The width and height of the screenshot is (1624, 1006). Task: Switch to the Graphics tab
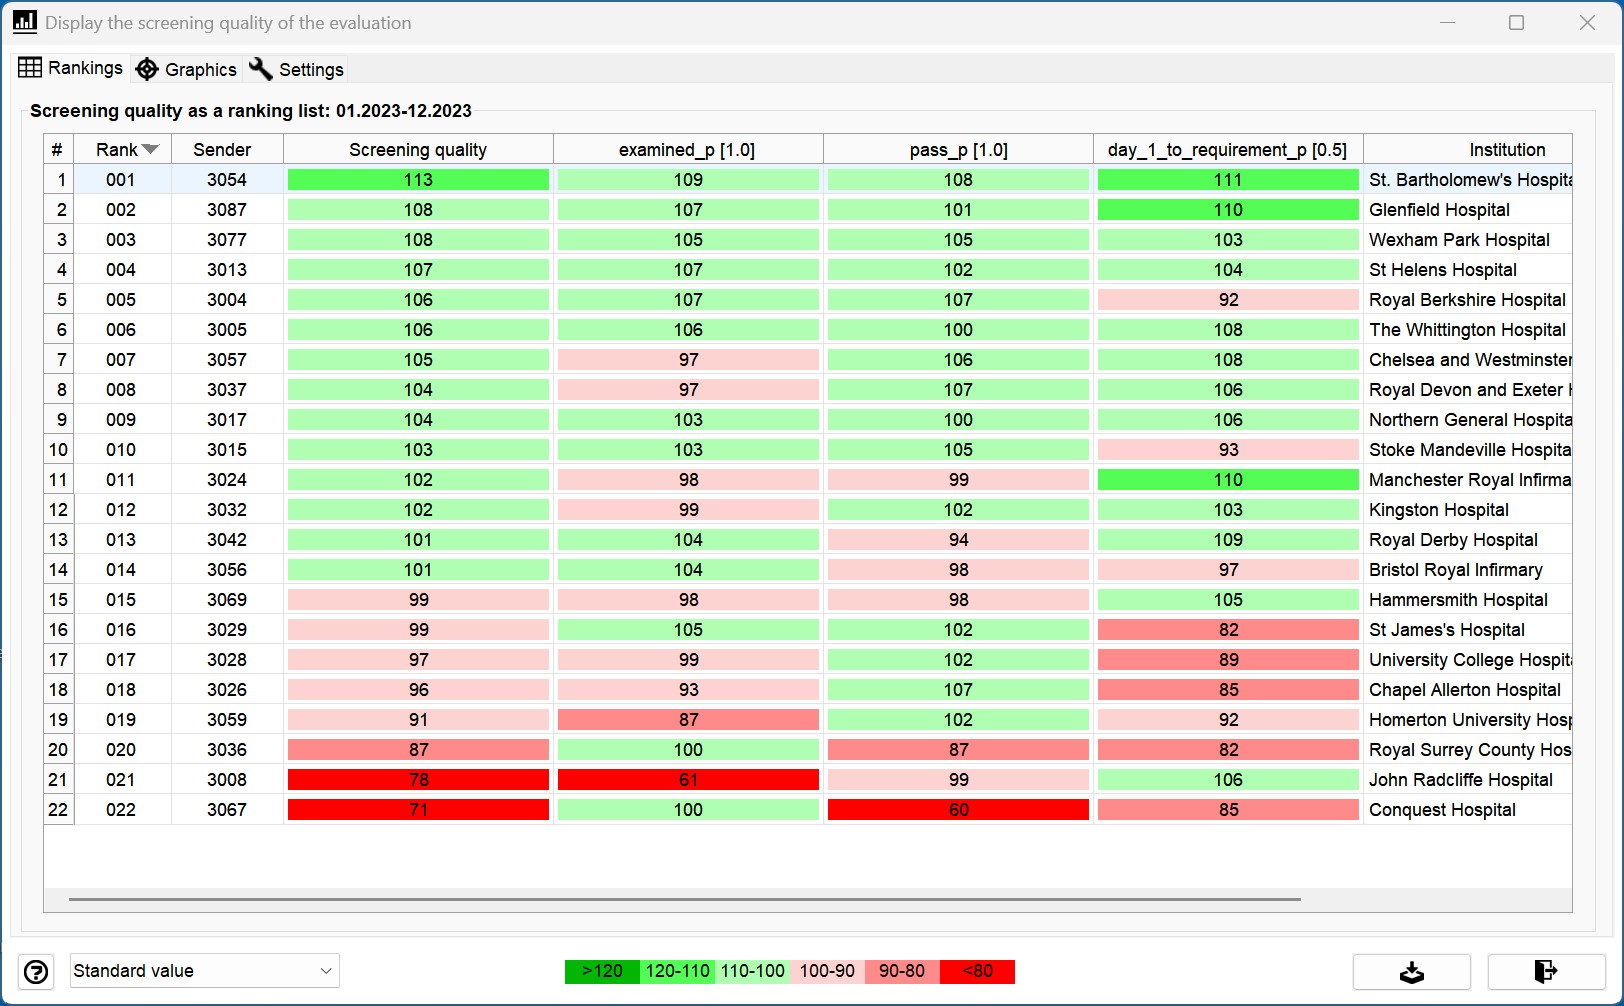tap(187, 69)
